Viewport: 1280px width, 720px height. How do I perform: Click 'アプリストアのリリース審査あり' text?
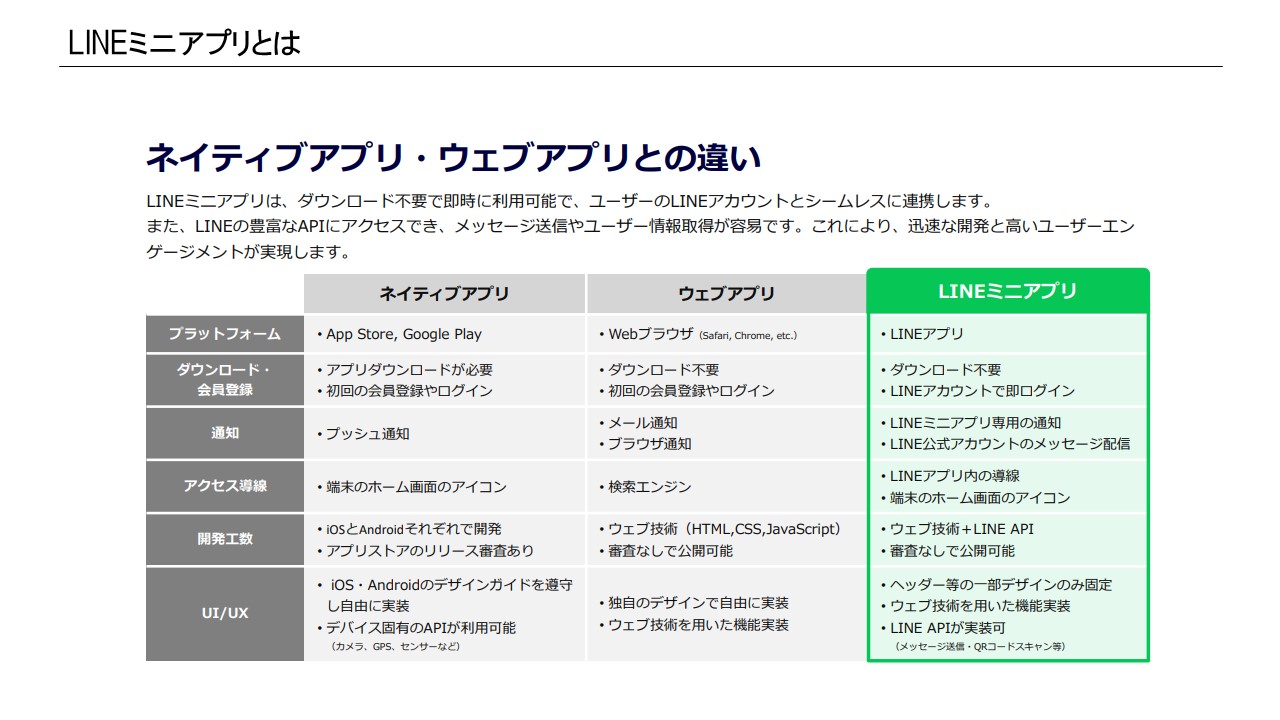point(430,551)
